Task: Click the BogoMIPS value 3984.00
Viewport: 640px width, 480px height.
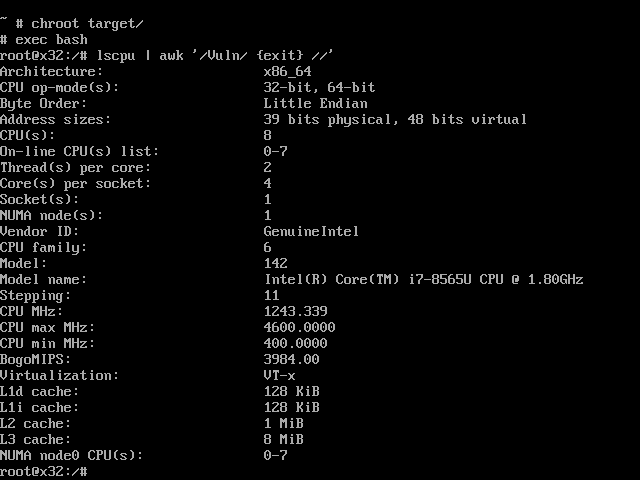Action: point(292,359)
